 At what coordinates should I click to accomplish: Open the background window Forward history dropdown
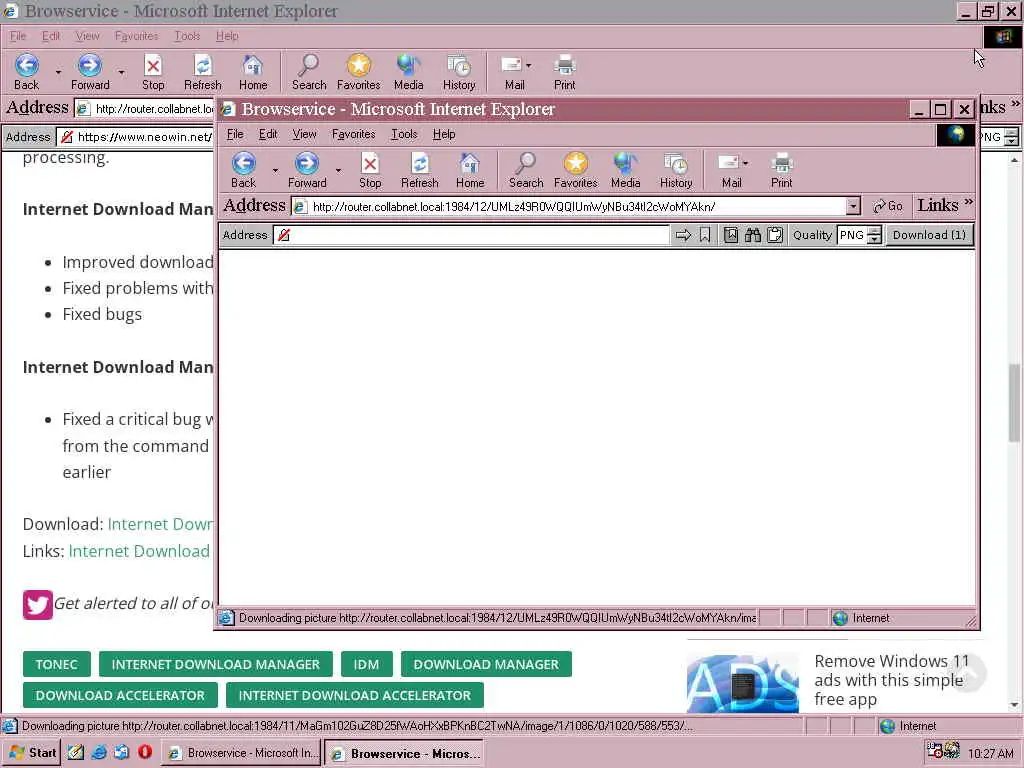click(x=121, y=72)
